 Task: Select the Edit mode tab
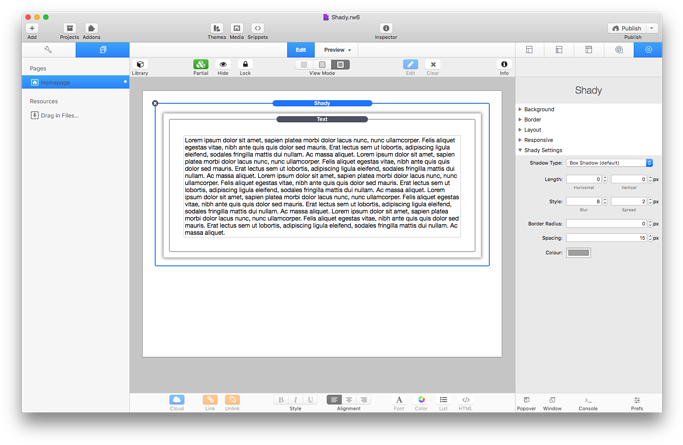click(x=301, y=49)
